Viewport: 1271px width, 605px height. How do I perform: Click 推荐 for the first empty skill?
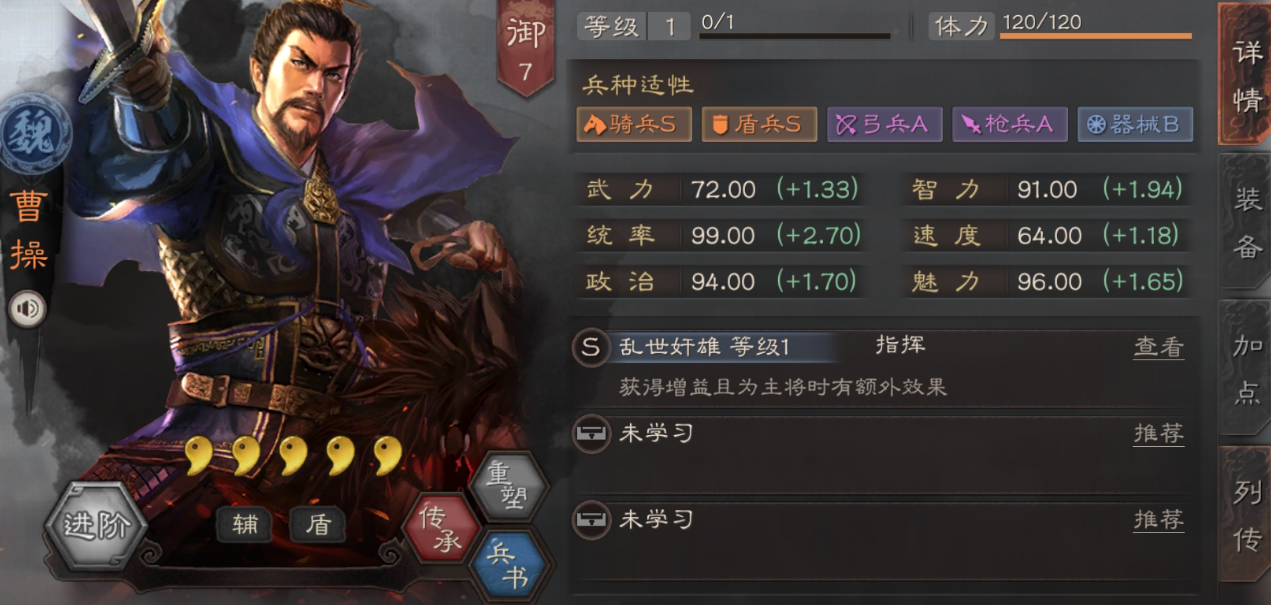coord(1158,433)
